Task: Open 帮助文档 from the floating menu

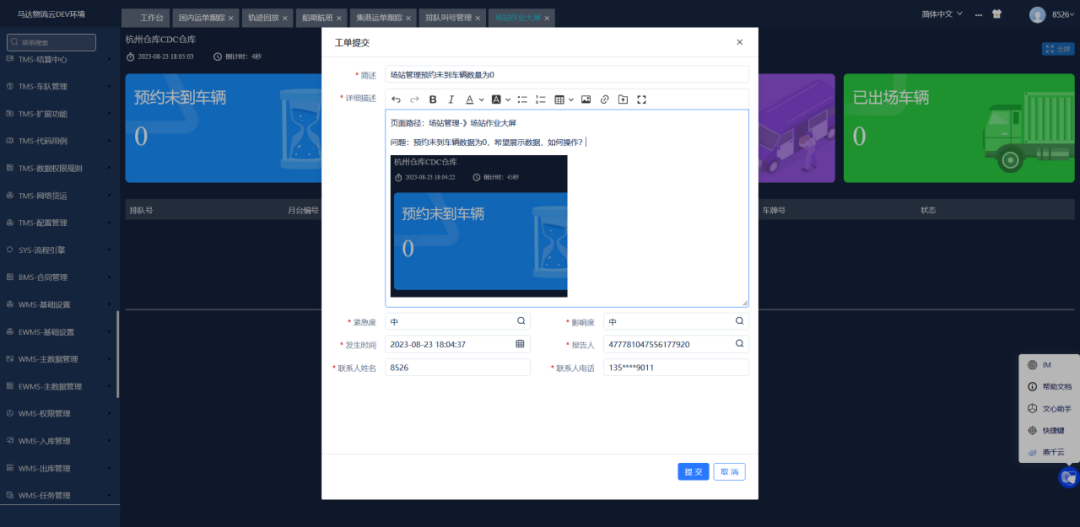Action: click(1056, 386)
